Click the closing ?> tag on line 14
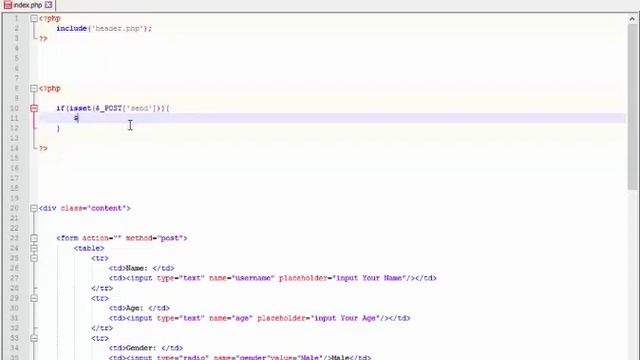Screen dimensions: 640x360 coord(43,148)
